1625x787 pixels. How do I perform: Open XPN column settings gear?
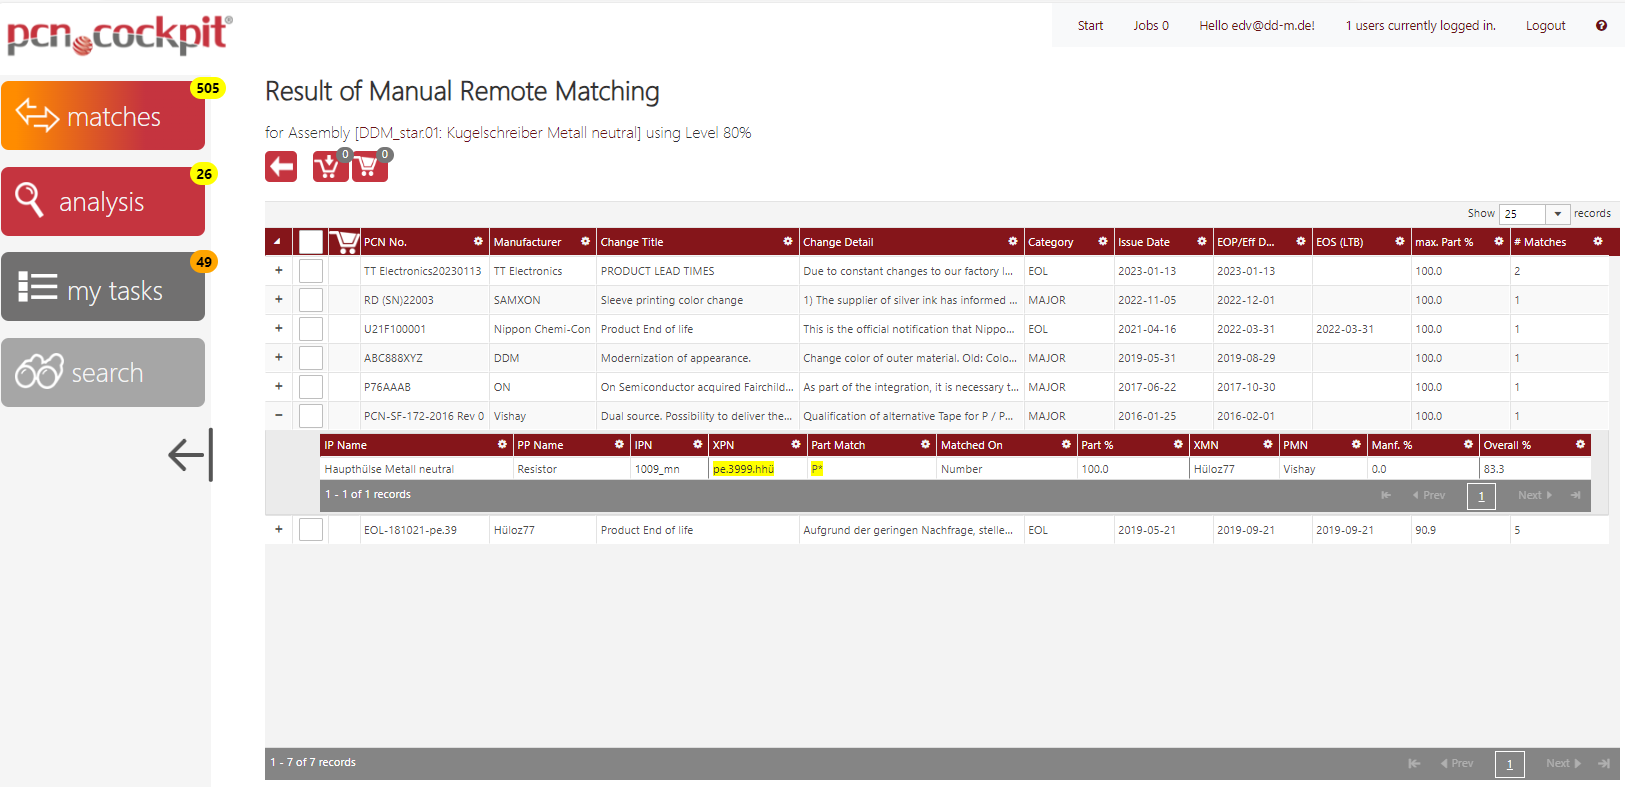click(x=796, y=444)
